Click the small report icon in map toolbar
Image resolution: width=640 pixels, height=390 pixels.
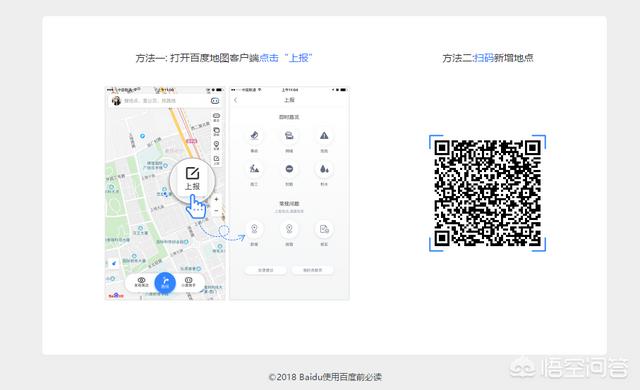[216, 160]
